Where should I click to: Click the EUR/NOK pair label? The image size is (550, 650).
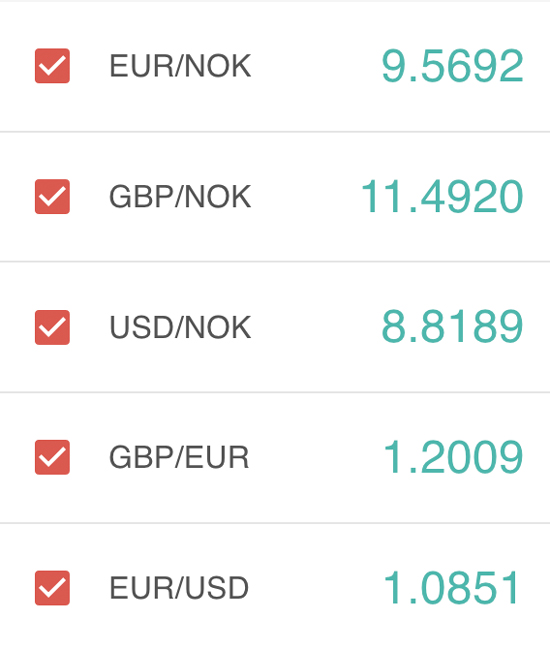tap(180, 66)
